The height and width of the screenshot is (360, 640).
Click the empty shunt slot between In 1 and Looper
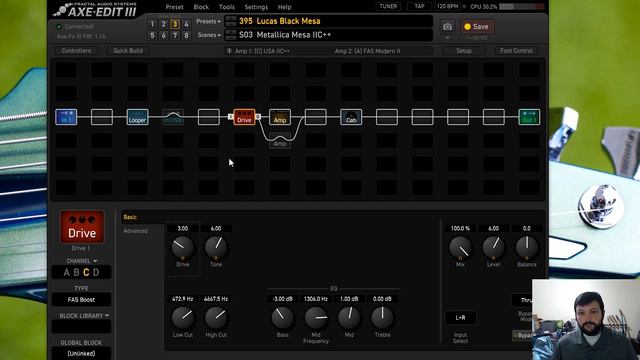point(102,117)
